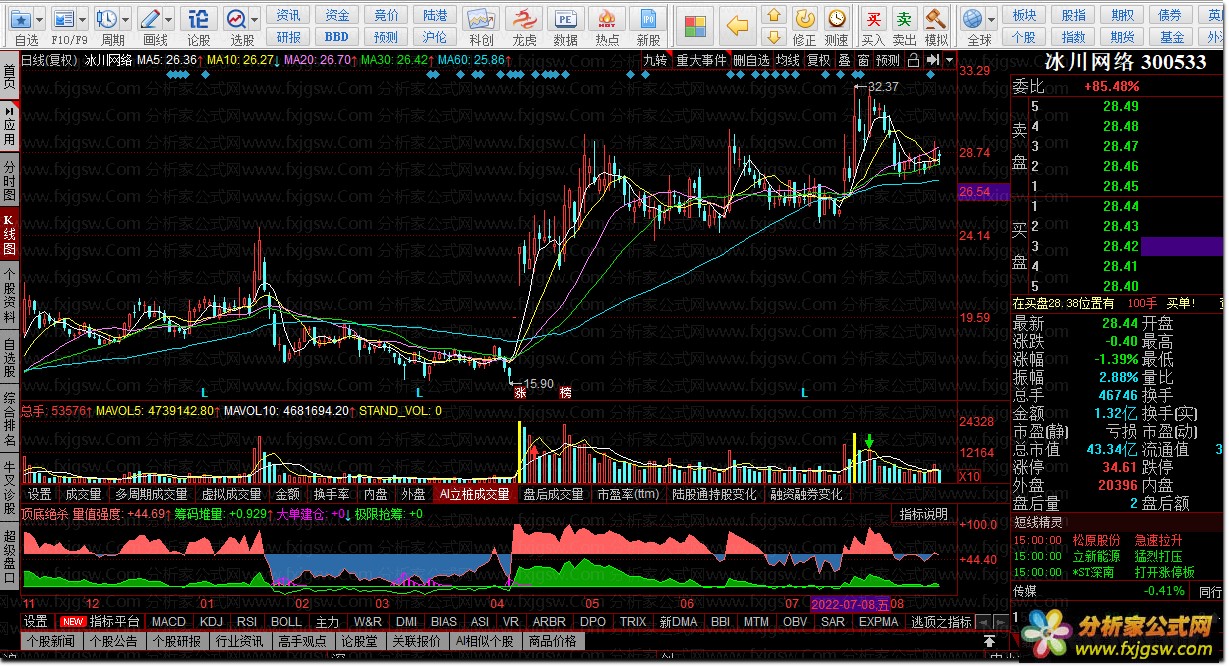Click the BBD button

337,37
